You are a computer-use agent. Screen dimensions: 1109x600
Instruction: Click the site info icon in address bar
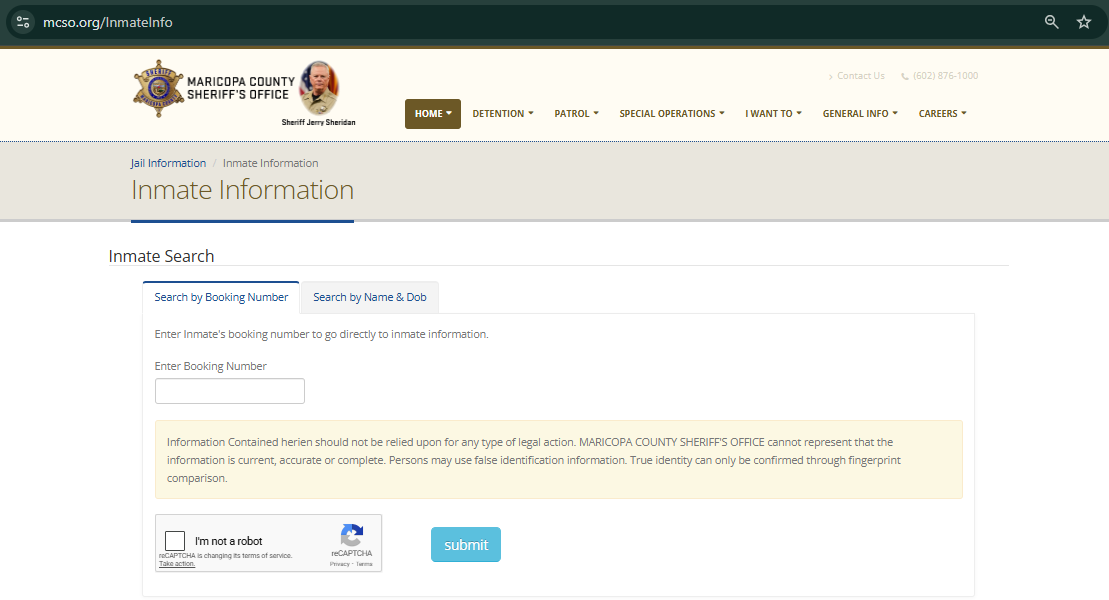tap(23, 22)
